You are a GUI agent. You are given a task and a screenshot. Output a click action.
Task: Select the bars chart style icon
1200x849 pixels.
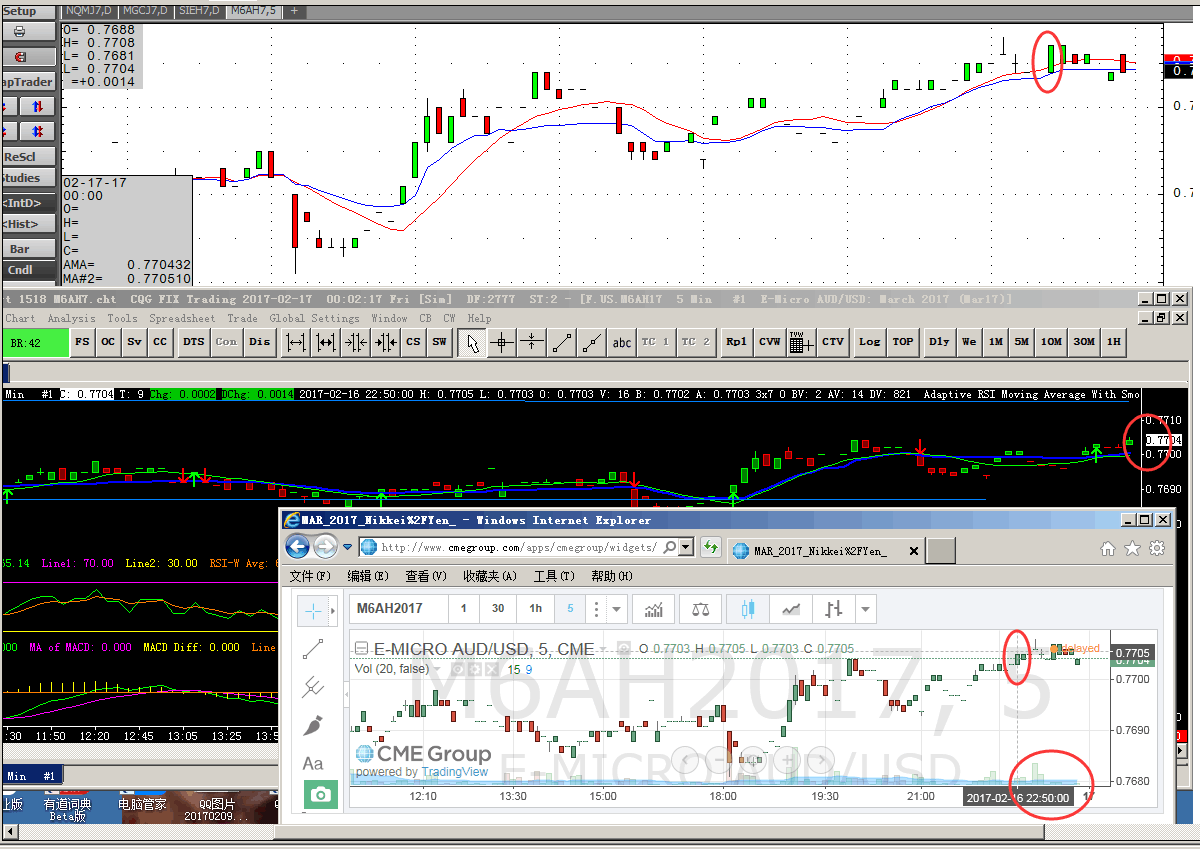tap(834, 608)
